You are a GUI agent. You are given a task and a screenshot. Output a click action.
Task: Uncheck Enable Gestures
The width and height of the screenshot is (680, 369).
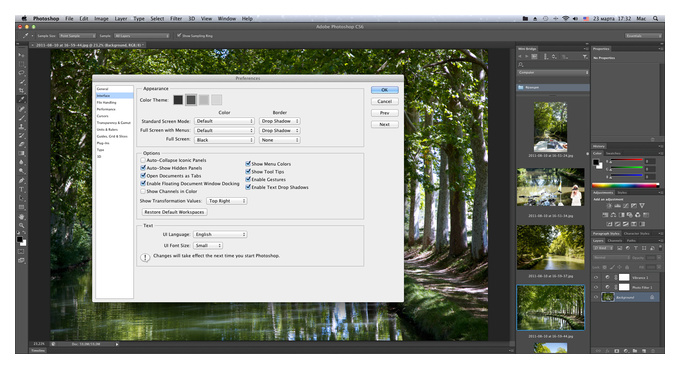point(248,180)
